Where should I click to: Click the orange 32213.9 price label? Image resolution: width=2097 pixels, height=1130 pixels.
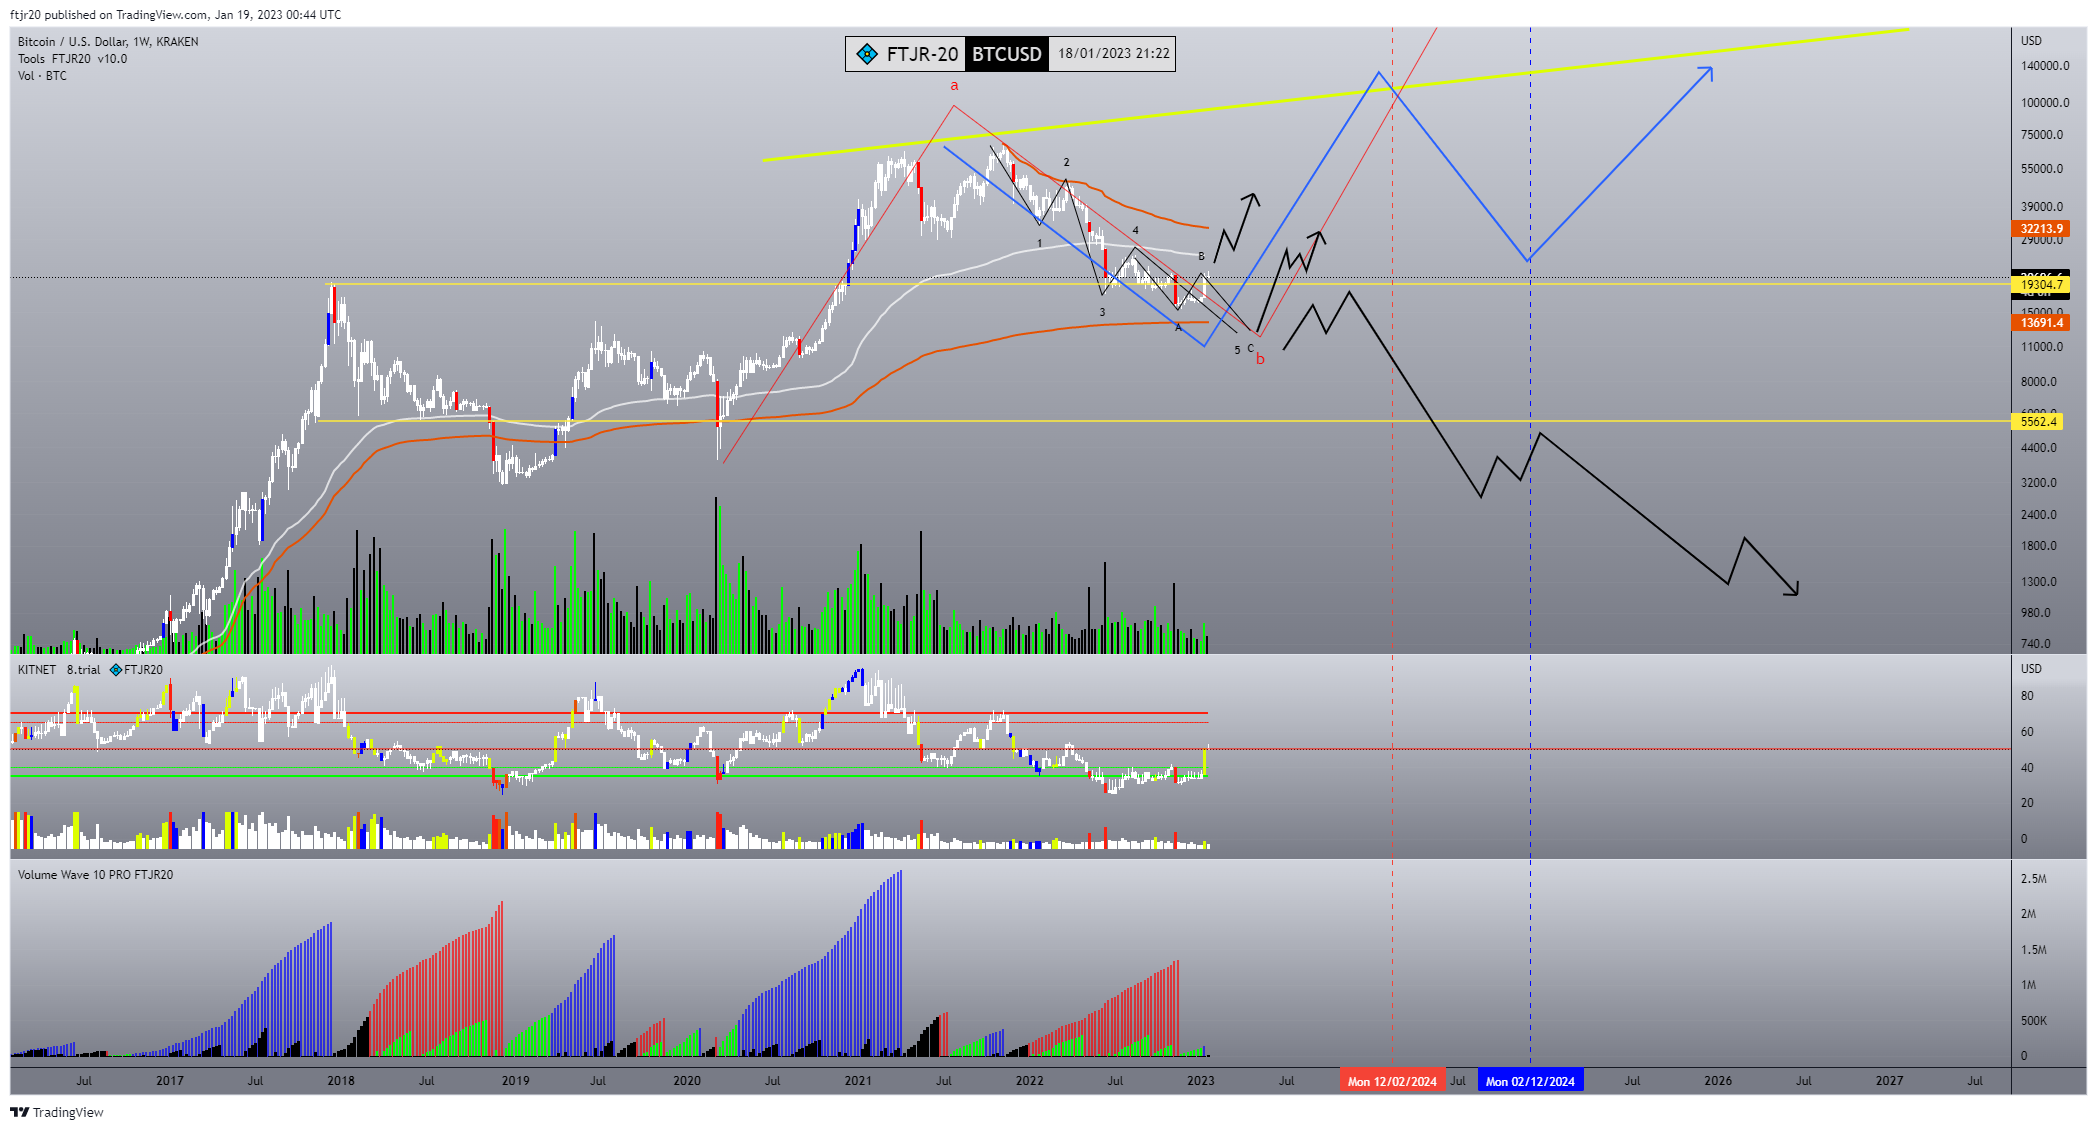2041,229
